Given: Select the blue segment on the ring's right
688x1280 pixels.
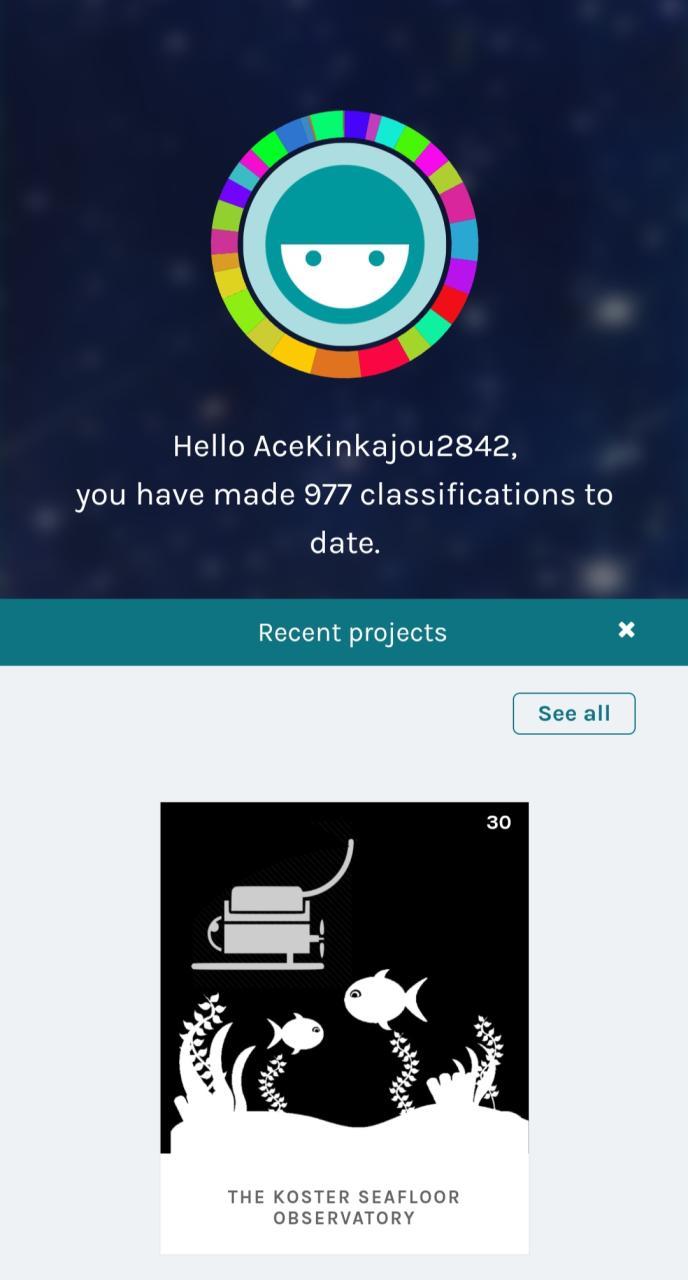Looking at the screenshot, I should tap(464, 240).
